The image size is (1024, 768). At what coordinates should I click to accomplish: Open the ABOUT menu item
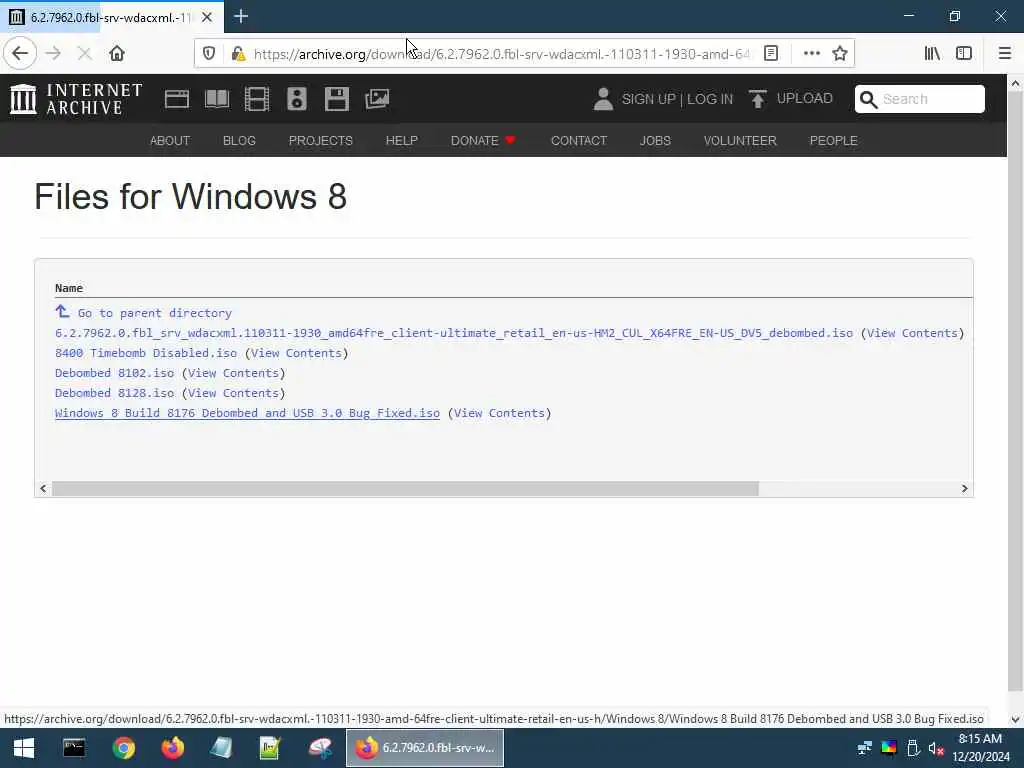170,140
